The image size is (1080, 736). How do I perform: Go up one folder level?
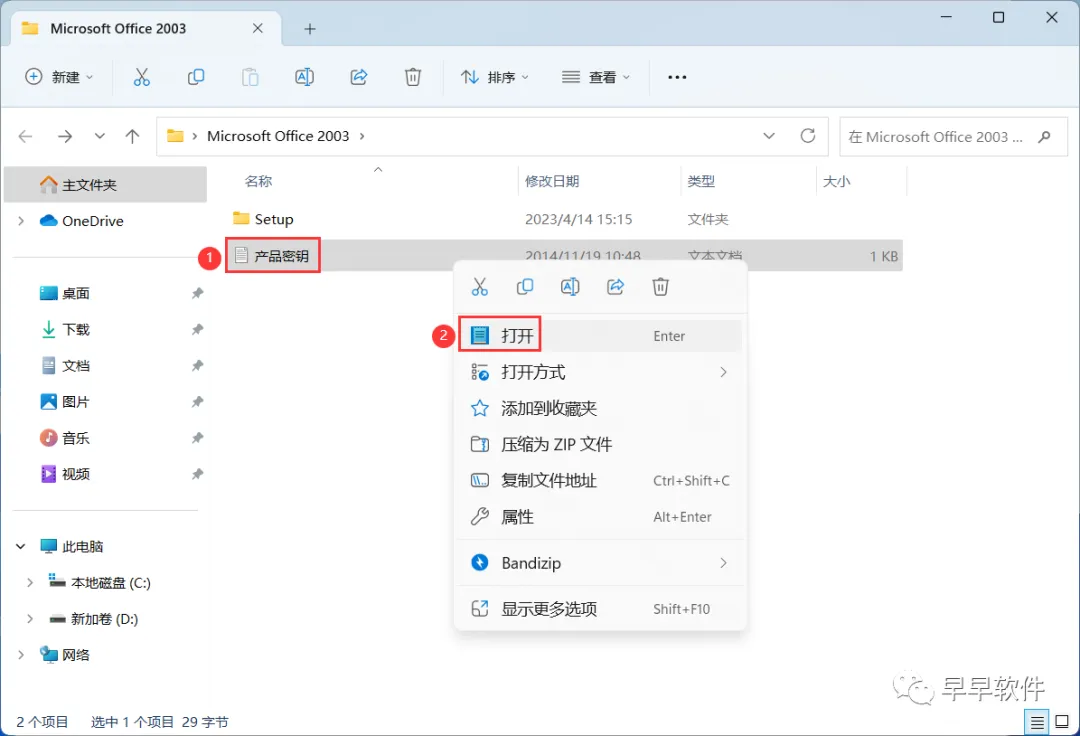click(132, 136)
